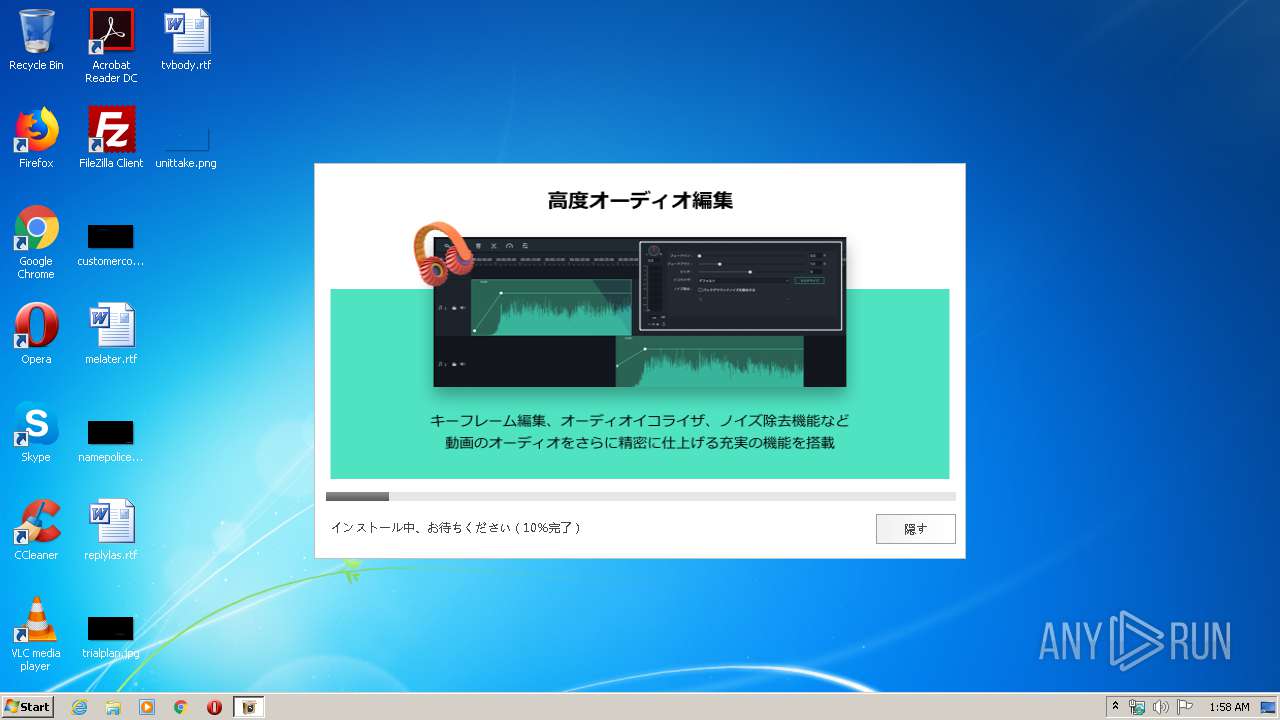Open Opera from the taskbar

point(214,707)
